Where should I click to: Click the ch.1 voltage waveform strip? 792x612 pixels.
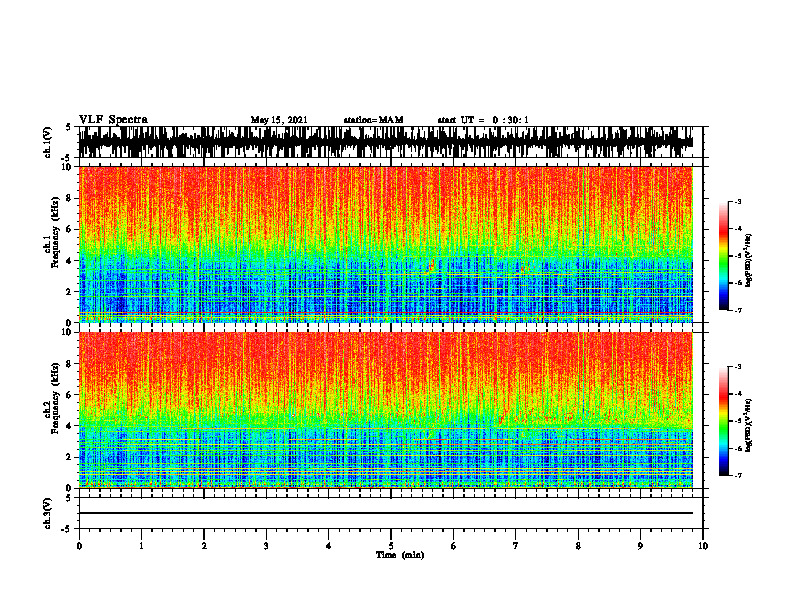pos(386,142)
